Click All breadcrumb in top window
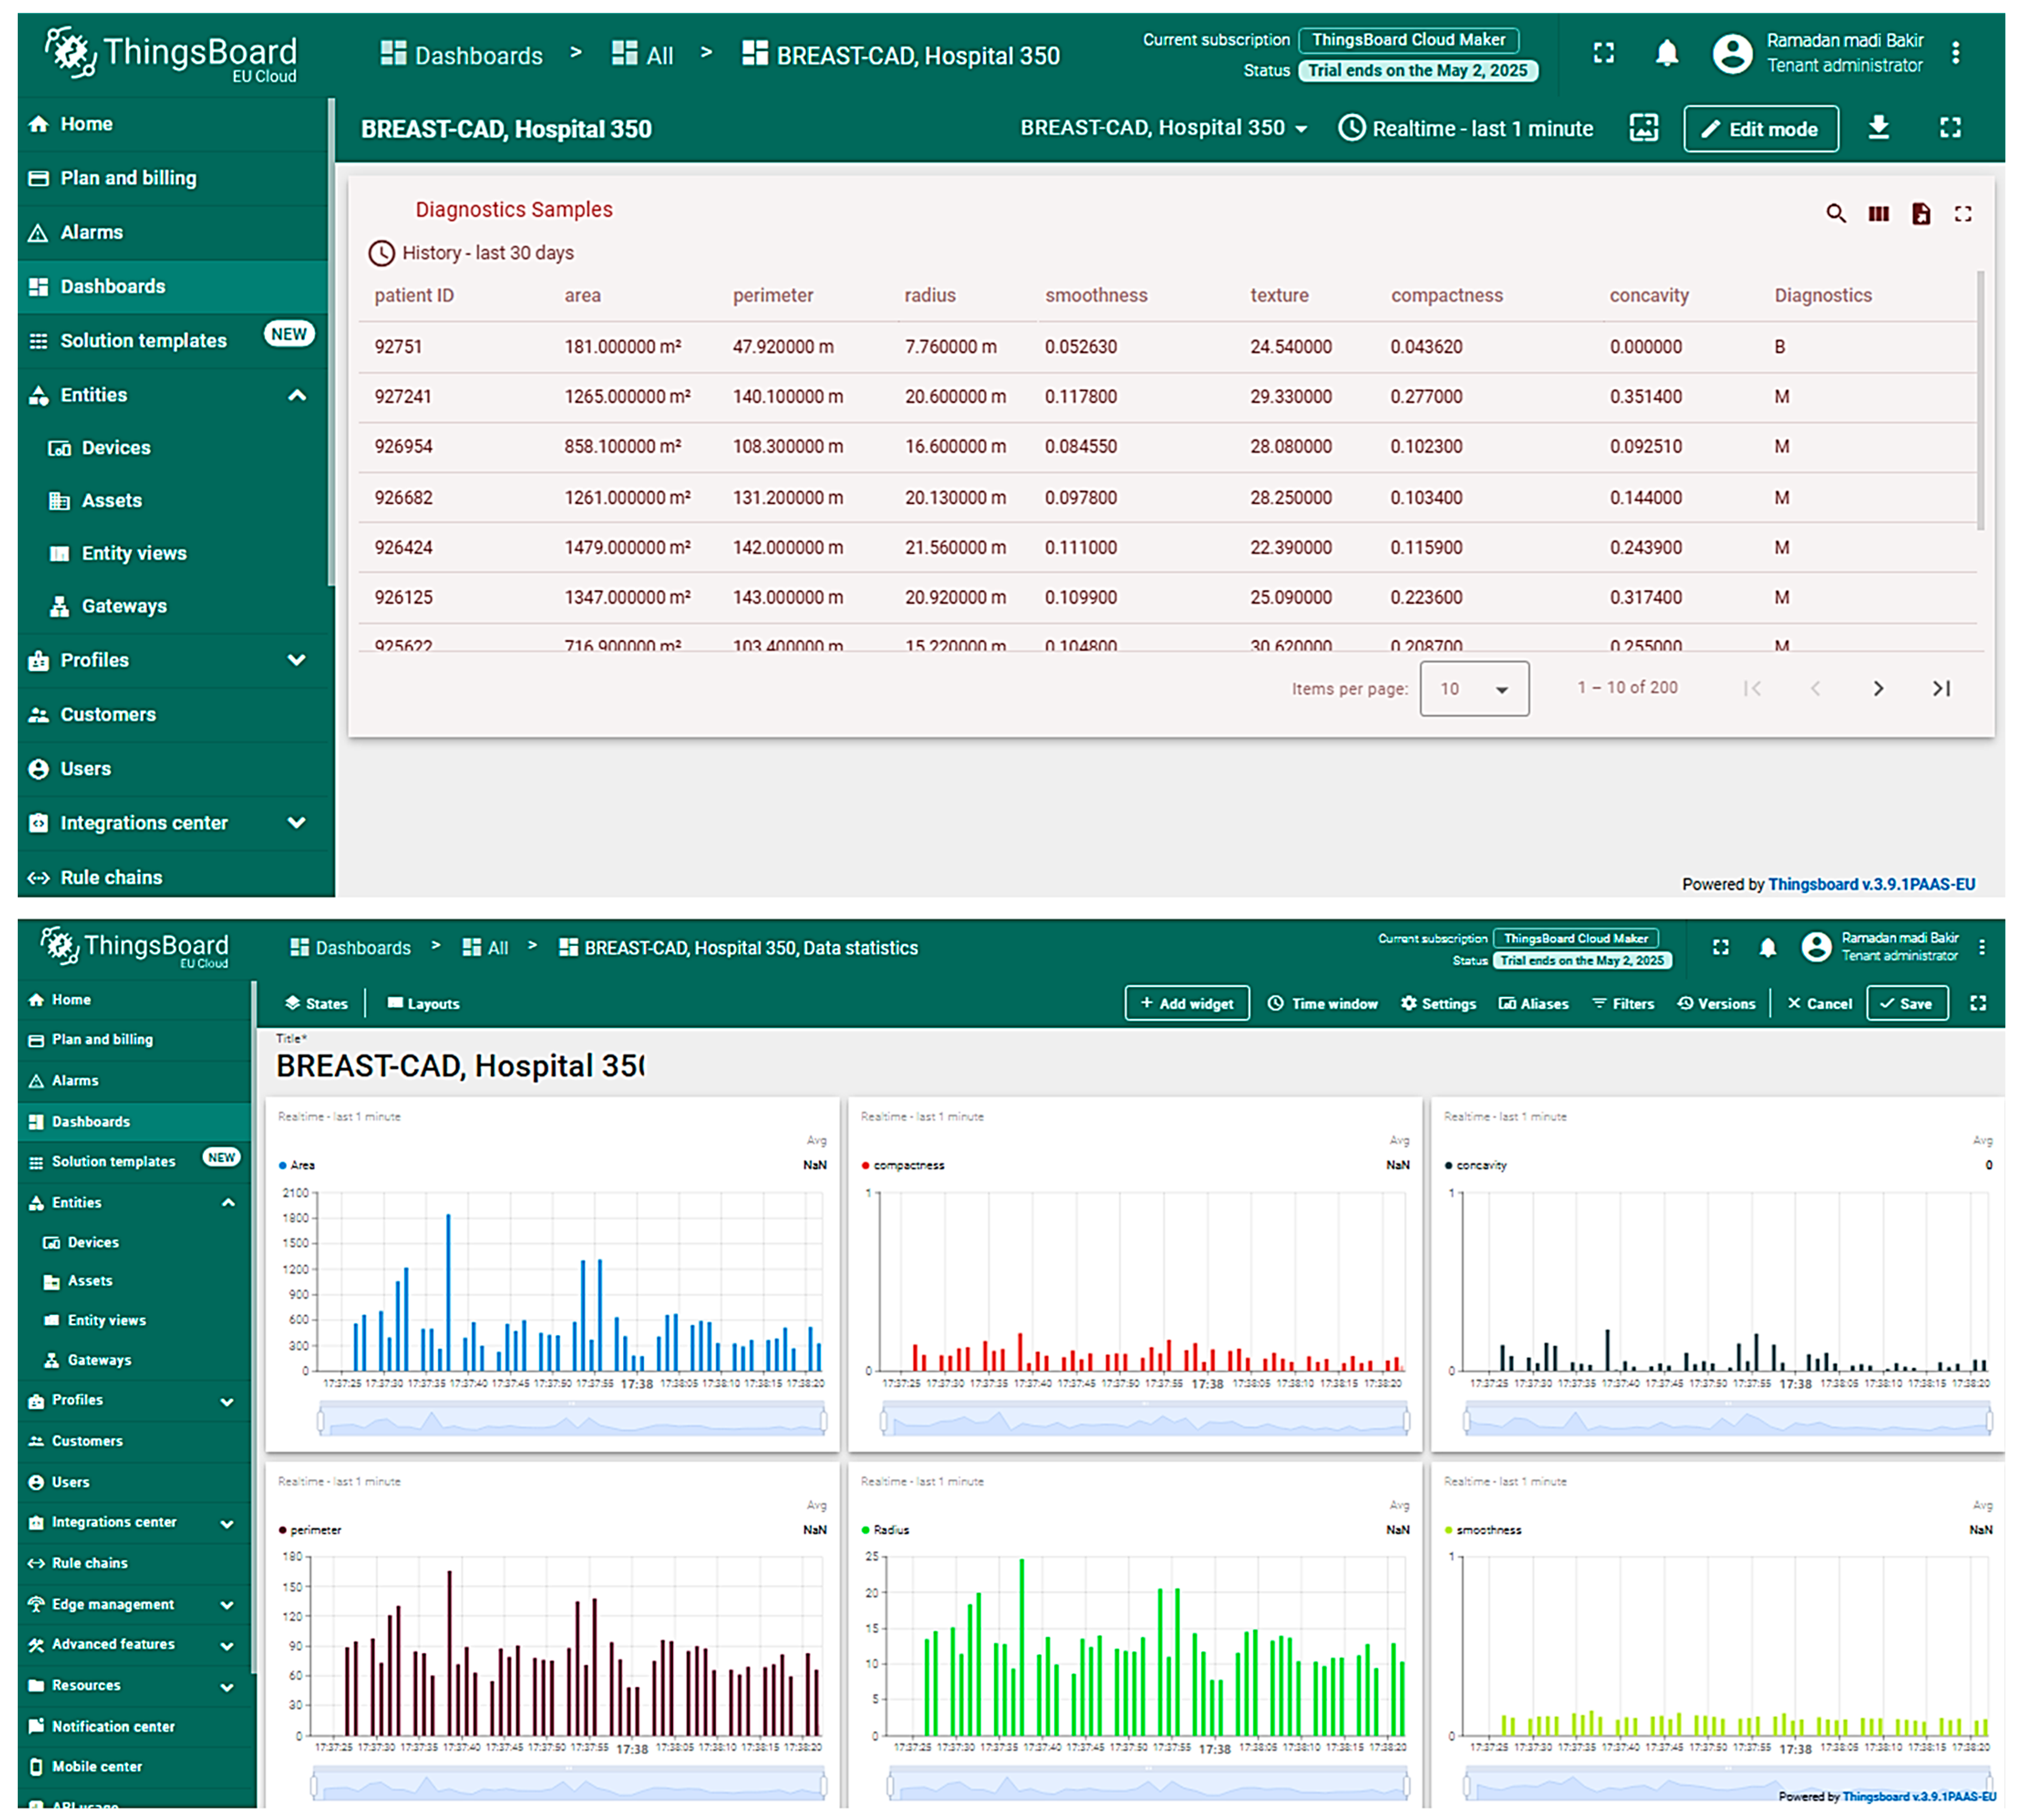 (x=642, y=55)
